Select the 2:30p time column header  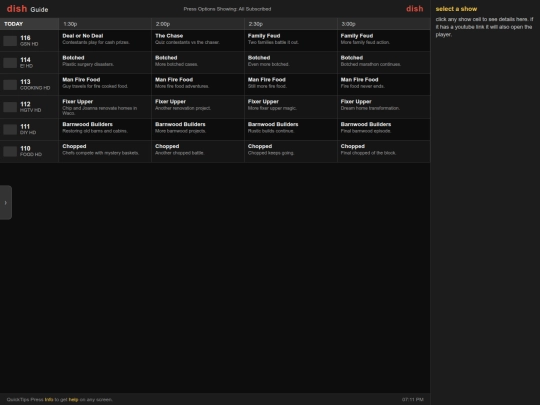(x=291, y=24)
